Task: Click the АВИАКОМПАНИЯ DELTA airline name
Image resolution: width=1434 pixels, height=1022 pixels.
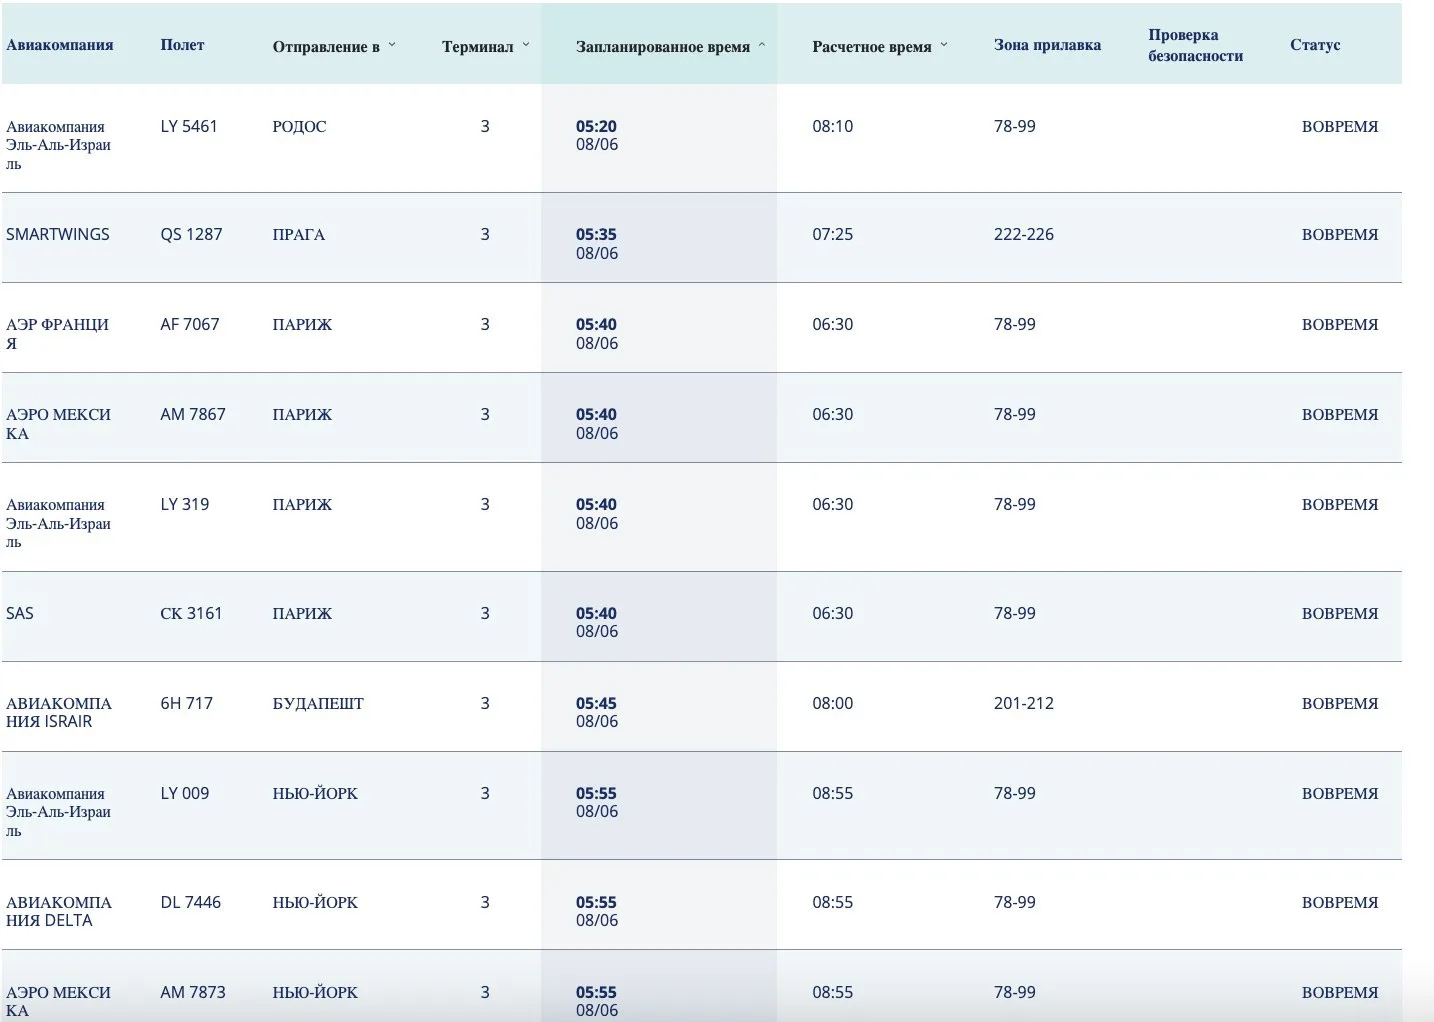Action: [x=59, y=911]
